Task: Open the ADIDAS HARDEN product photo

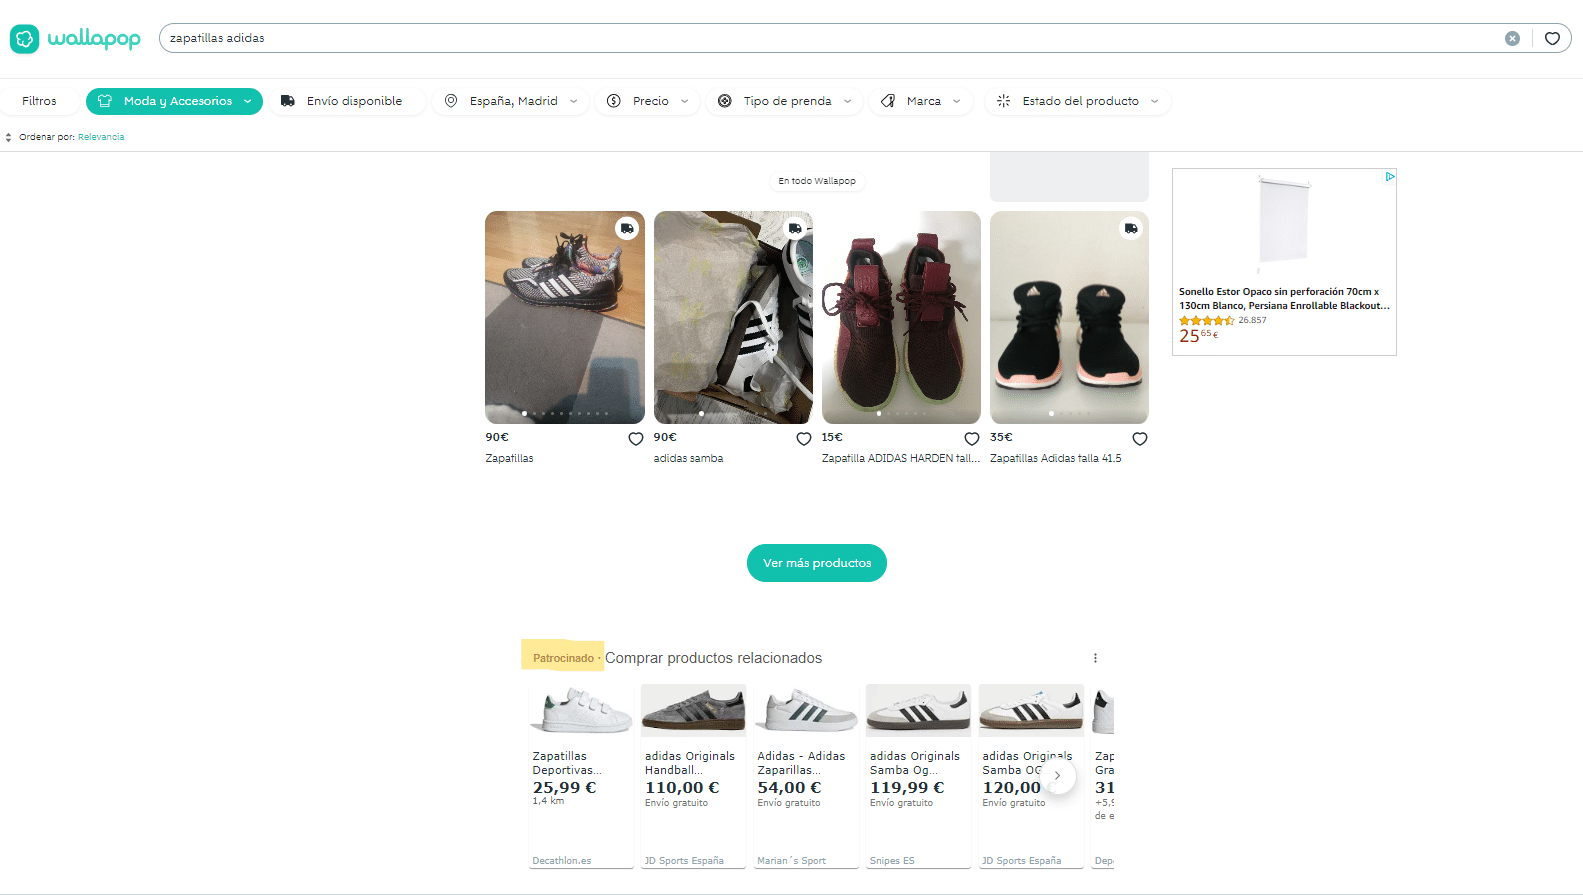Action: pyautogui.click(x=901, y=317)
